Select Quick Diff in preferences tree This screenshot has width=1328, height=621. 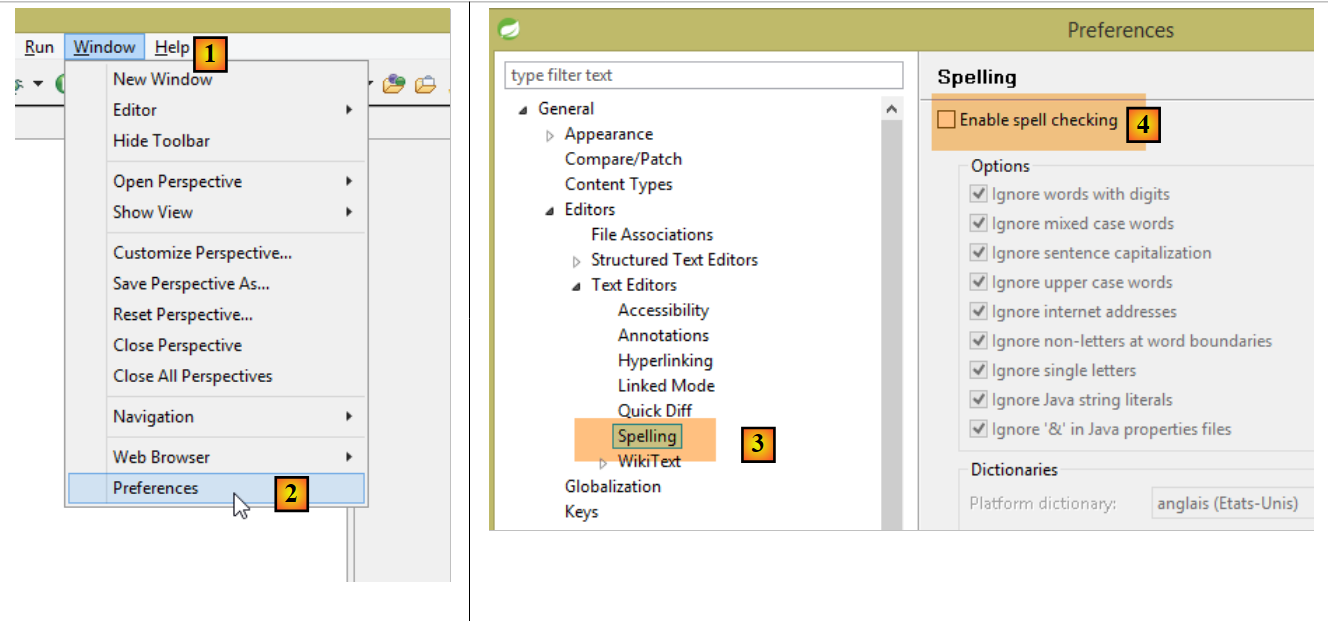click(654, 411)
